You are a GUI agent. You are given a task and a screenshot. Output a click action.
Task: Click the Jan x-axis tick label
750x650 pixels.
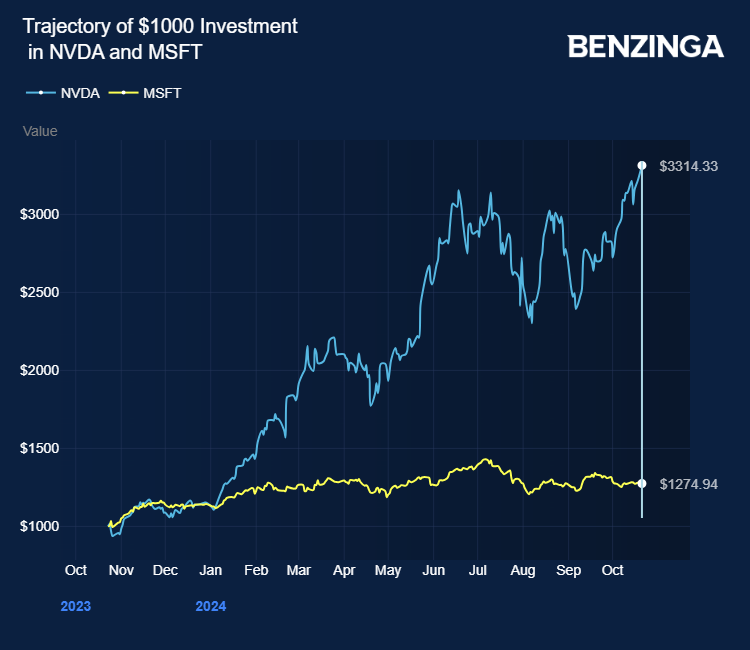point(210,570)
